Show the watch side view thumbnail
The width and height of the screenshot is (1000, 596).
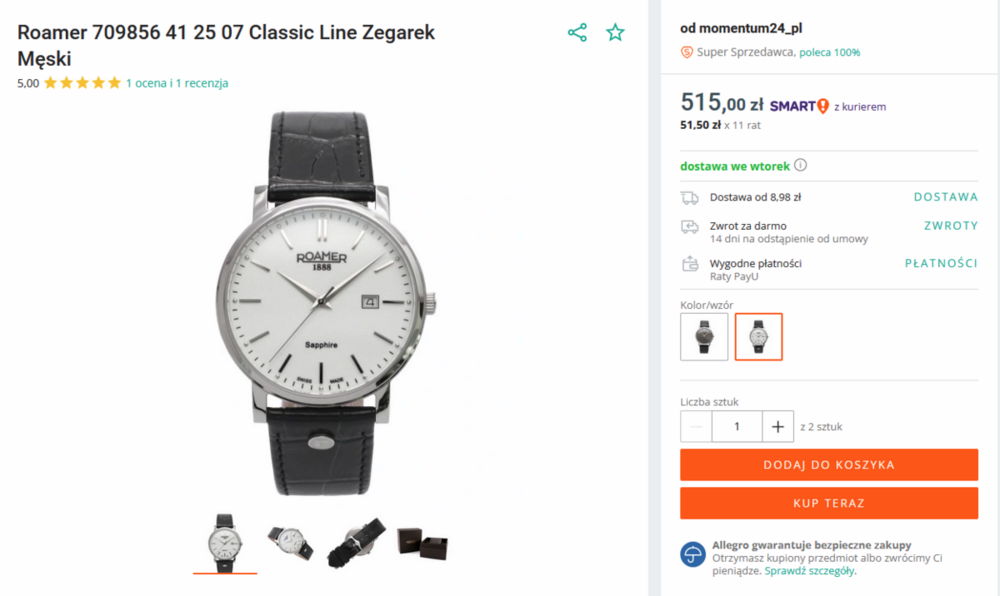pyautogui.click(x=290, y=542)
